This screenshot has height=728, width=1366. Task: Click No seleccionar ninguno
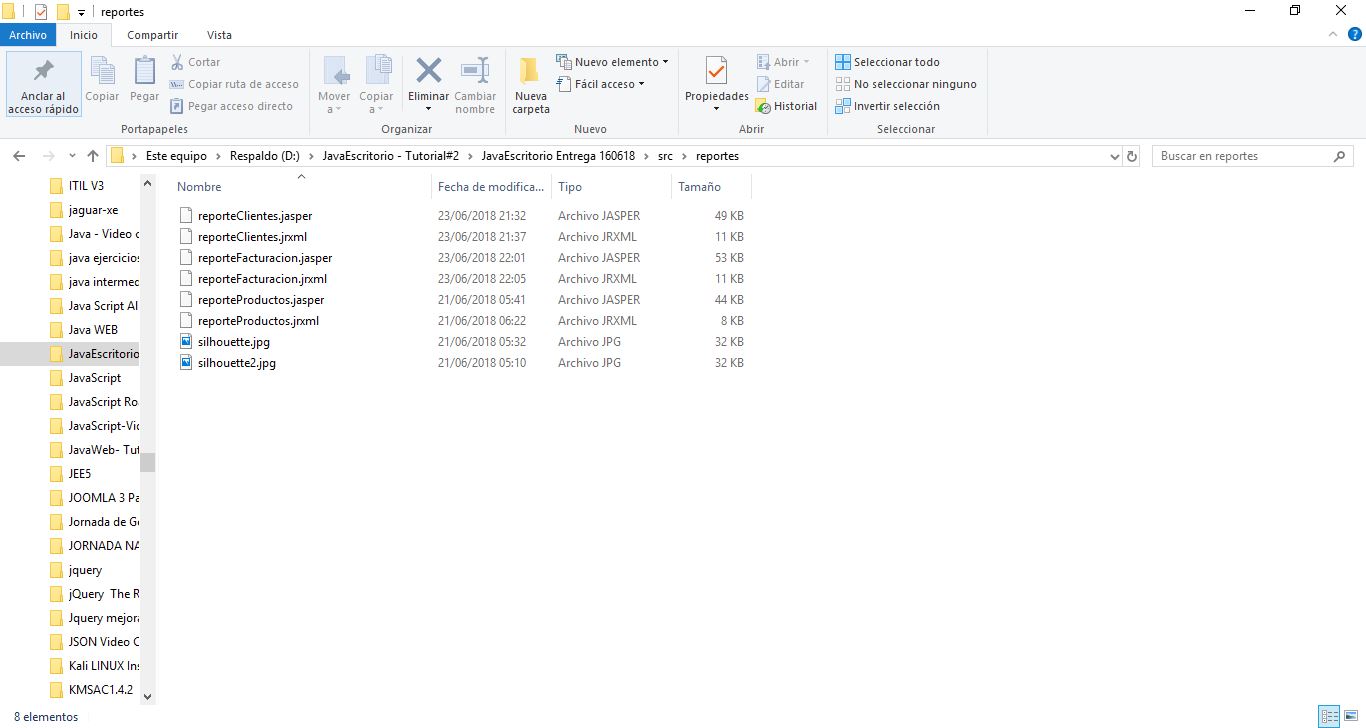906,84
